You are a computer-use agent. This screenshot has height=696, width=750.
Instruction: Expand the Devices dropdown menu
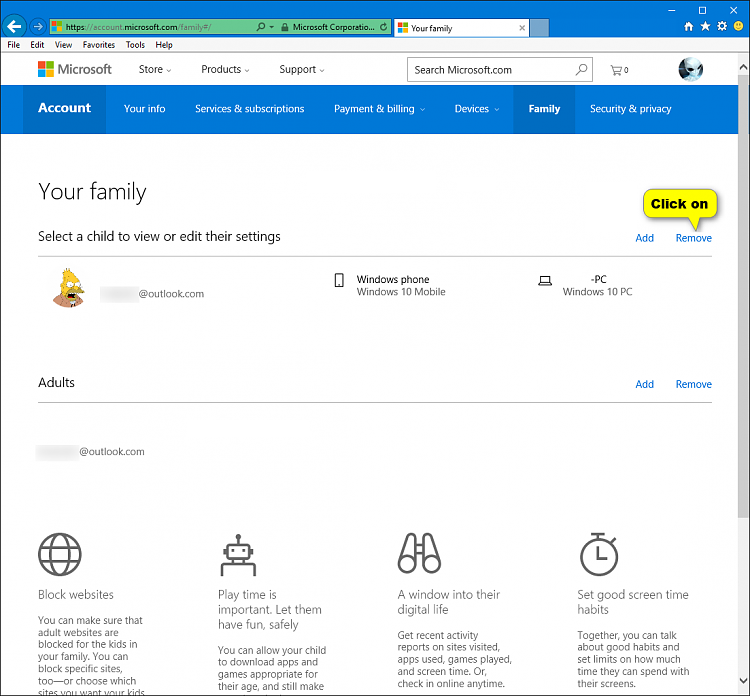point(476,109)
